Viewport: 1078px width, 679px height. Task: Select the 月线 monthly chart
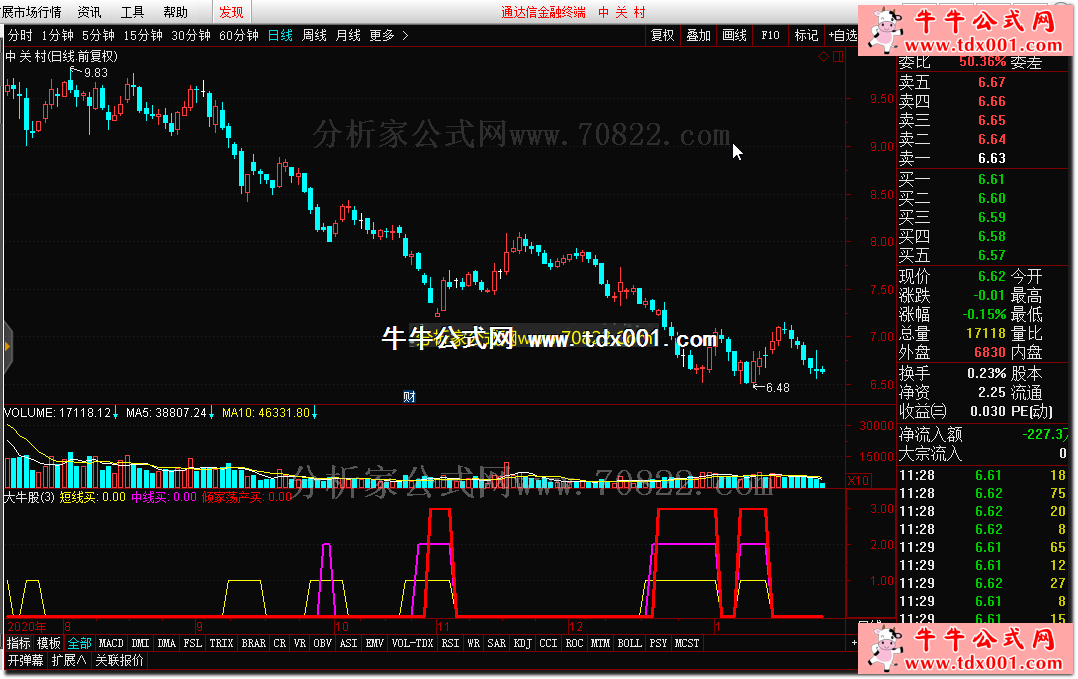coord(348,35)
